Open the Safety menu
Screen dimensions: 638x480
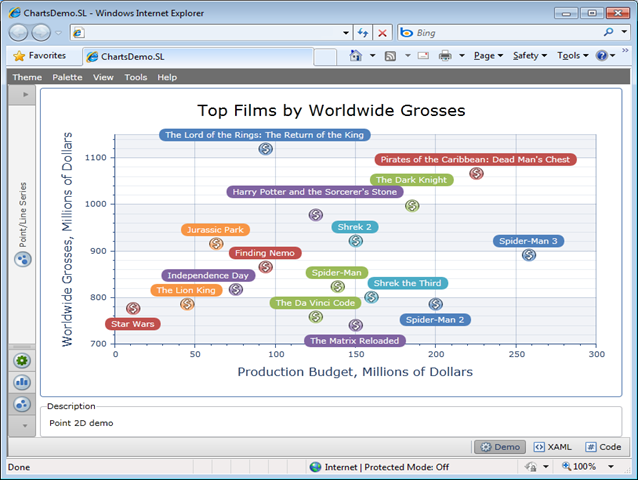pos(530,56)
